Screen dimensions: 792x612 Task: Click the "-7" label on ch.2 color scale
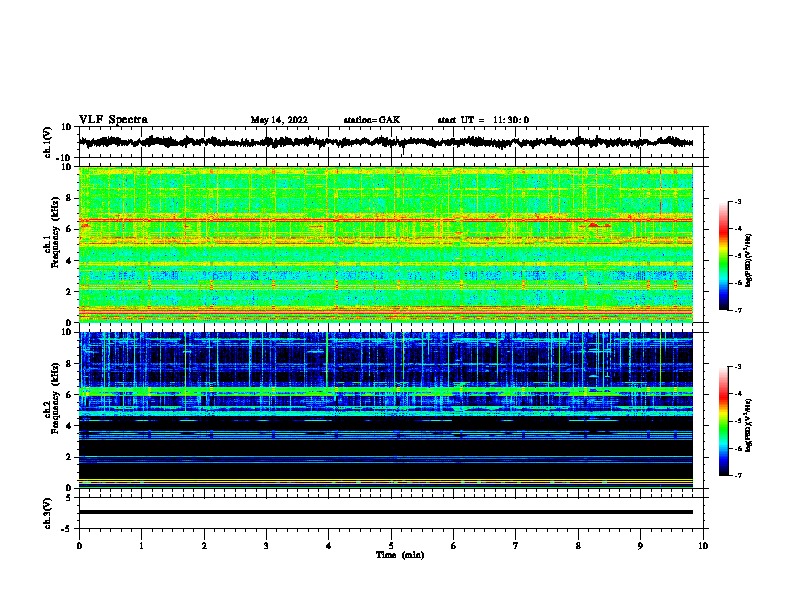click(x=737, y=475)
